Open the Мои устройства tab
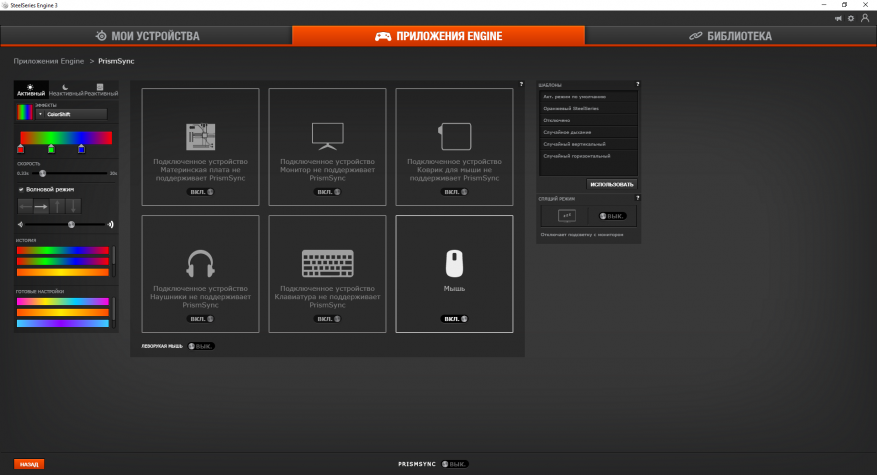The height and width of the screenshot is (475, 877). pos(146,36)
